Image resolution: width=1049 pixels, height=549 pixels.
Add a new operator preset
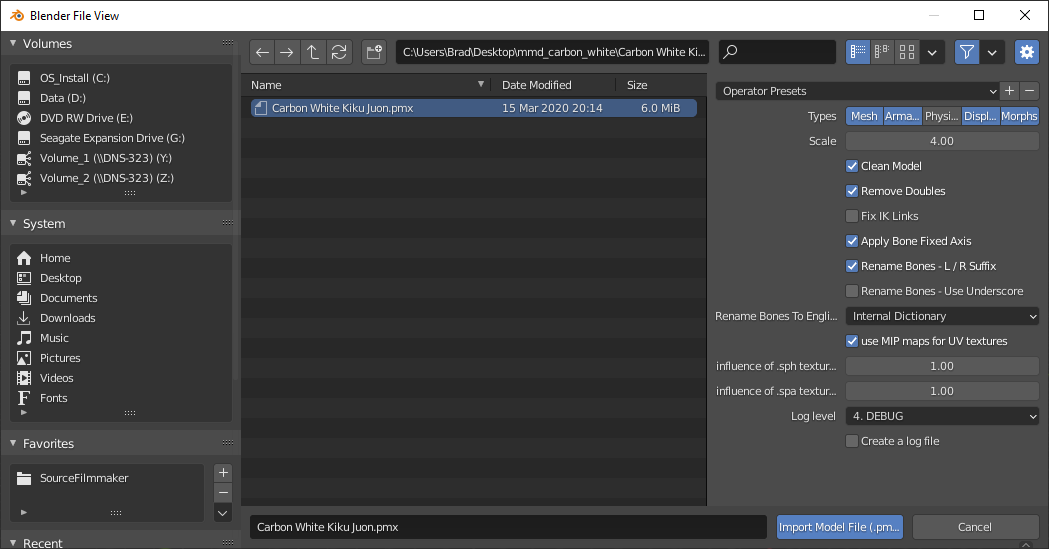click(x=1010, y=91)
